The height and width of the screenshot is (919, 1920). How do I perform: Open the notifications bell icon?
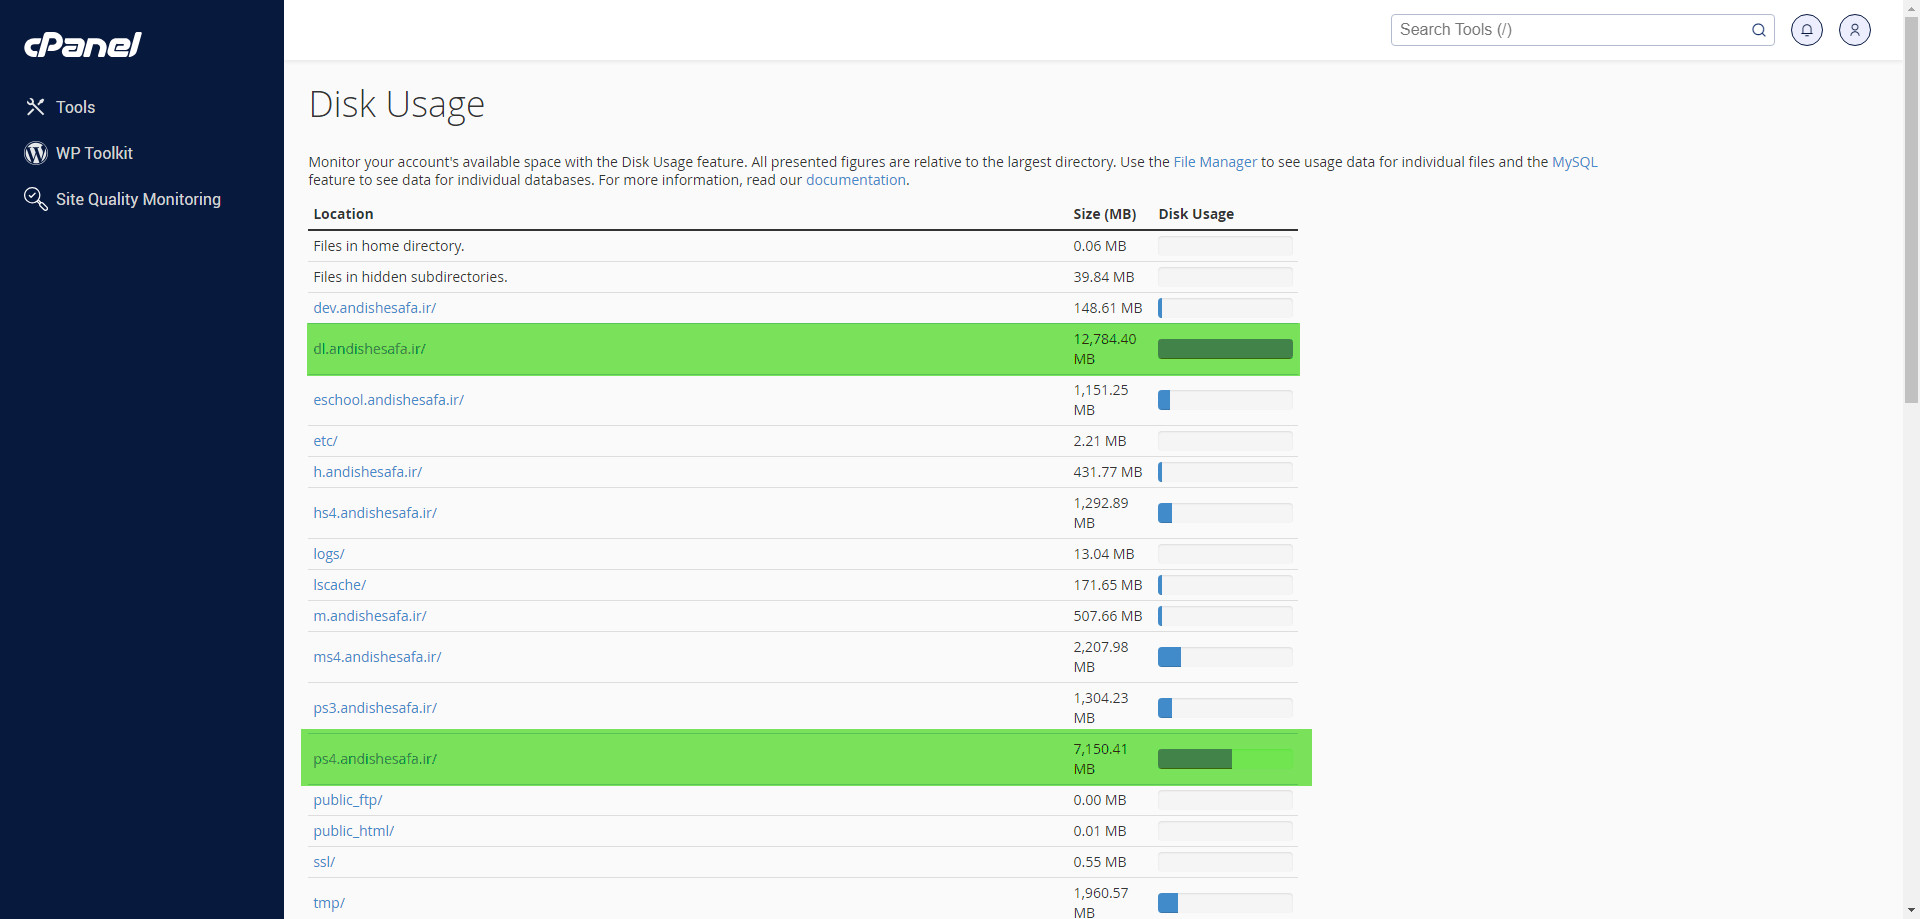pos(1806,30)
